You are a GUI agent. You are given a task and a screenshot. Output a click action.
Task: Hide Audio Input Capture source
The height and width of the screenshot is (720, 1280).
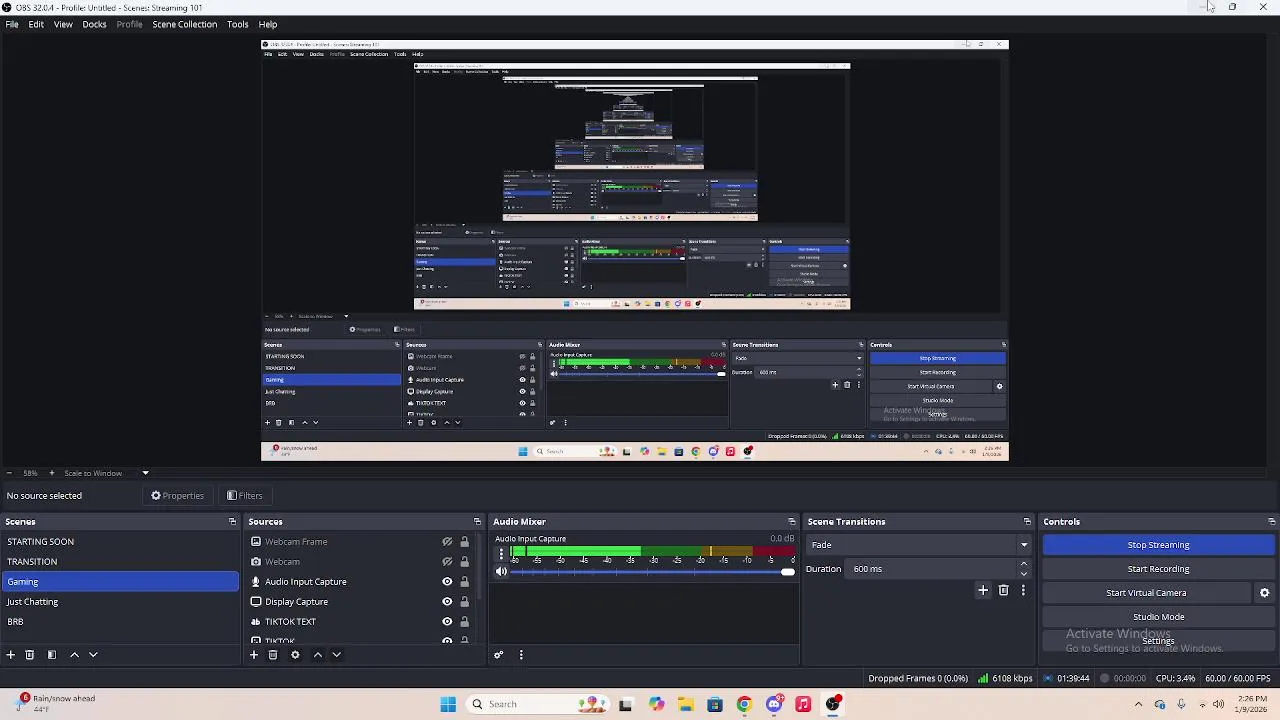[x=447, y=582]
